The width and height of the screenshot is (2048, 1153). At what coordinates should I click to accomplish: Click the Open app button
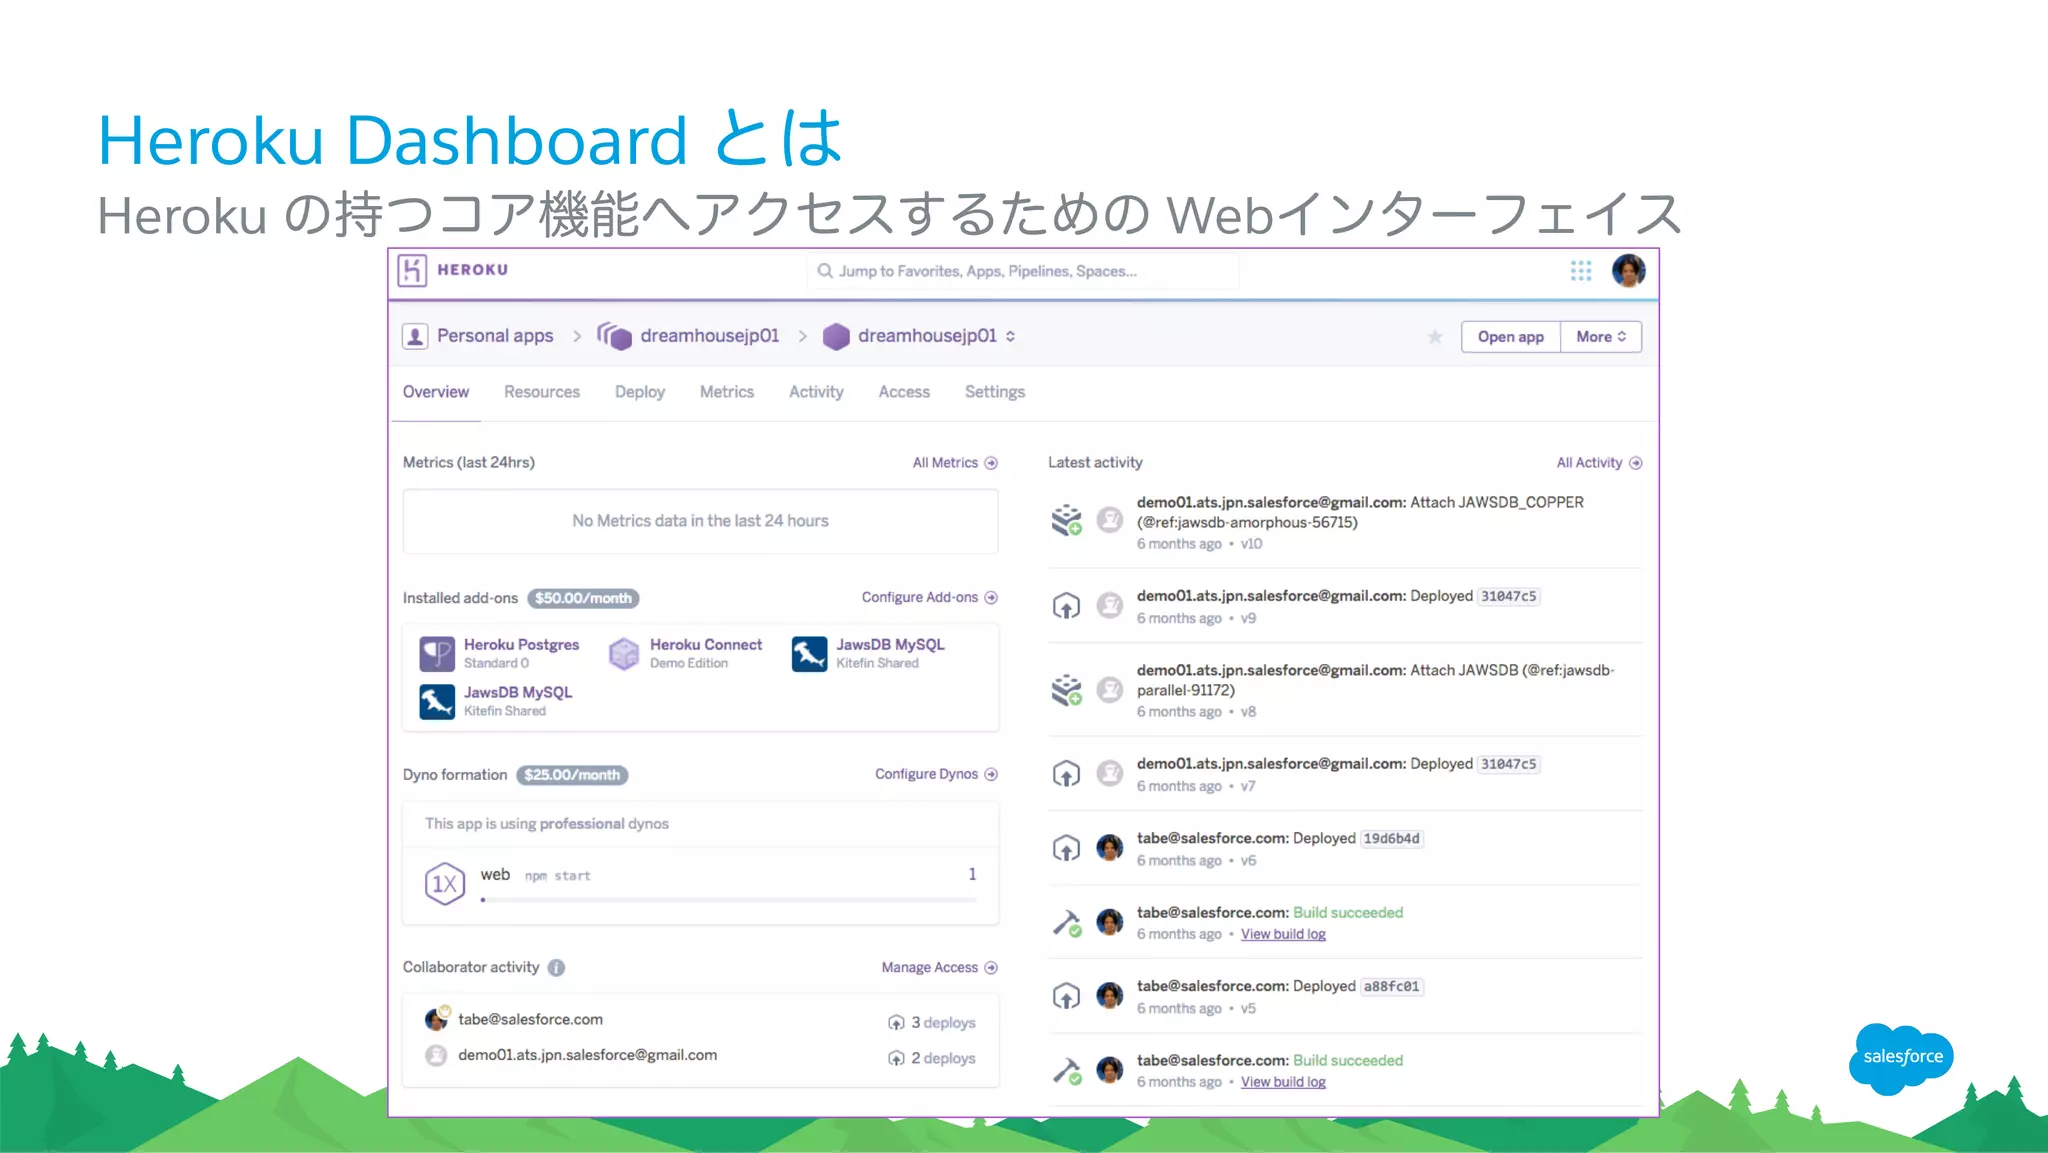point(1511,337)
